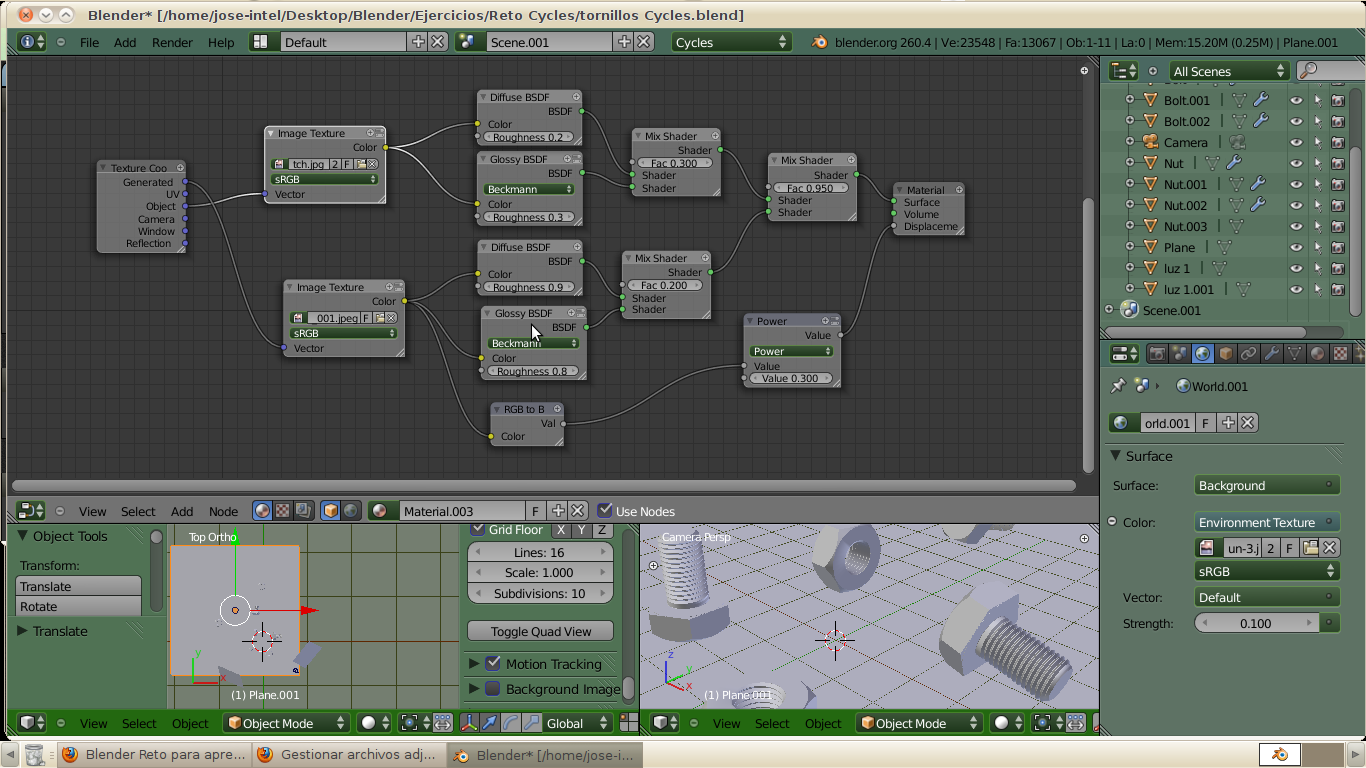Screen dimensions: 1366x768
Task: Unlink Material.003 with the X button
Action: [578, 511]
